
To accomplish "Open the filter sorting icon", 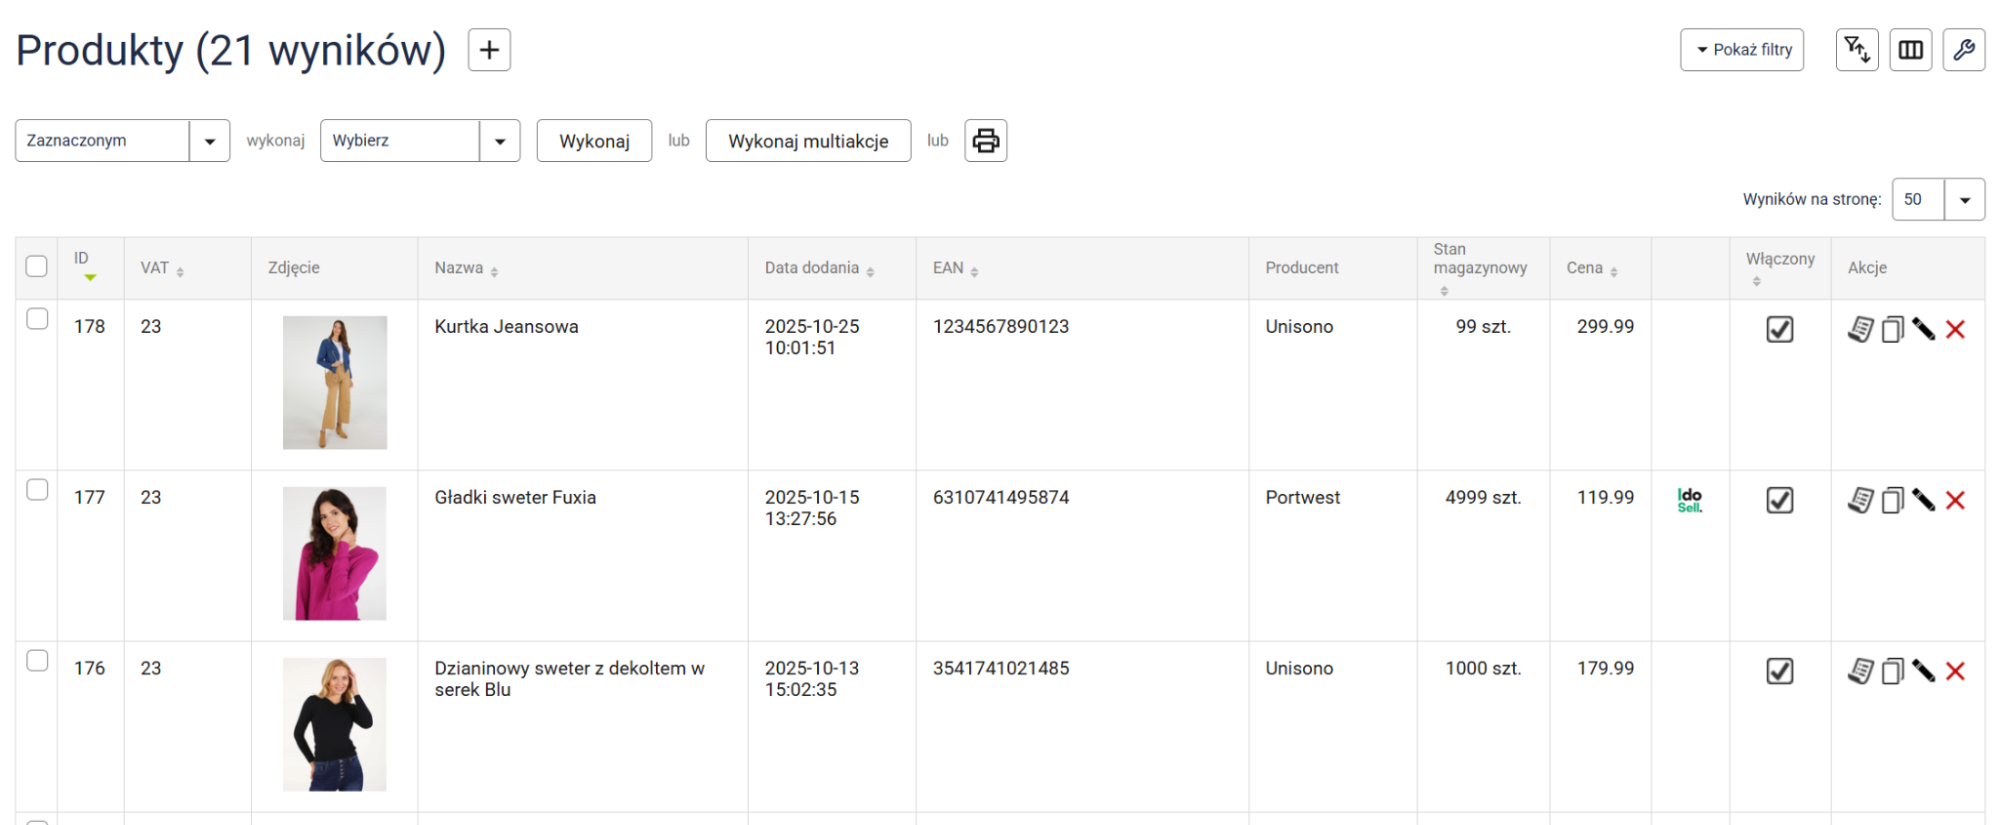I will tap(1857, 50).
